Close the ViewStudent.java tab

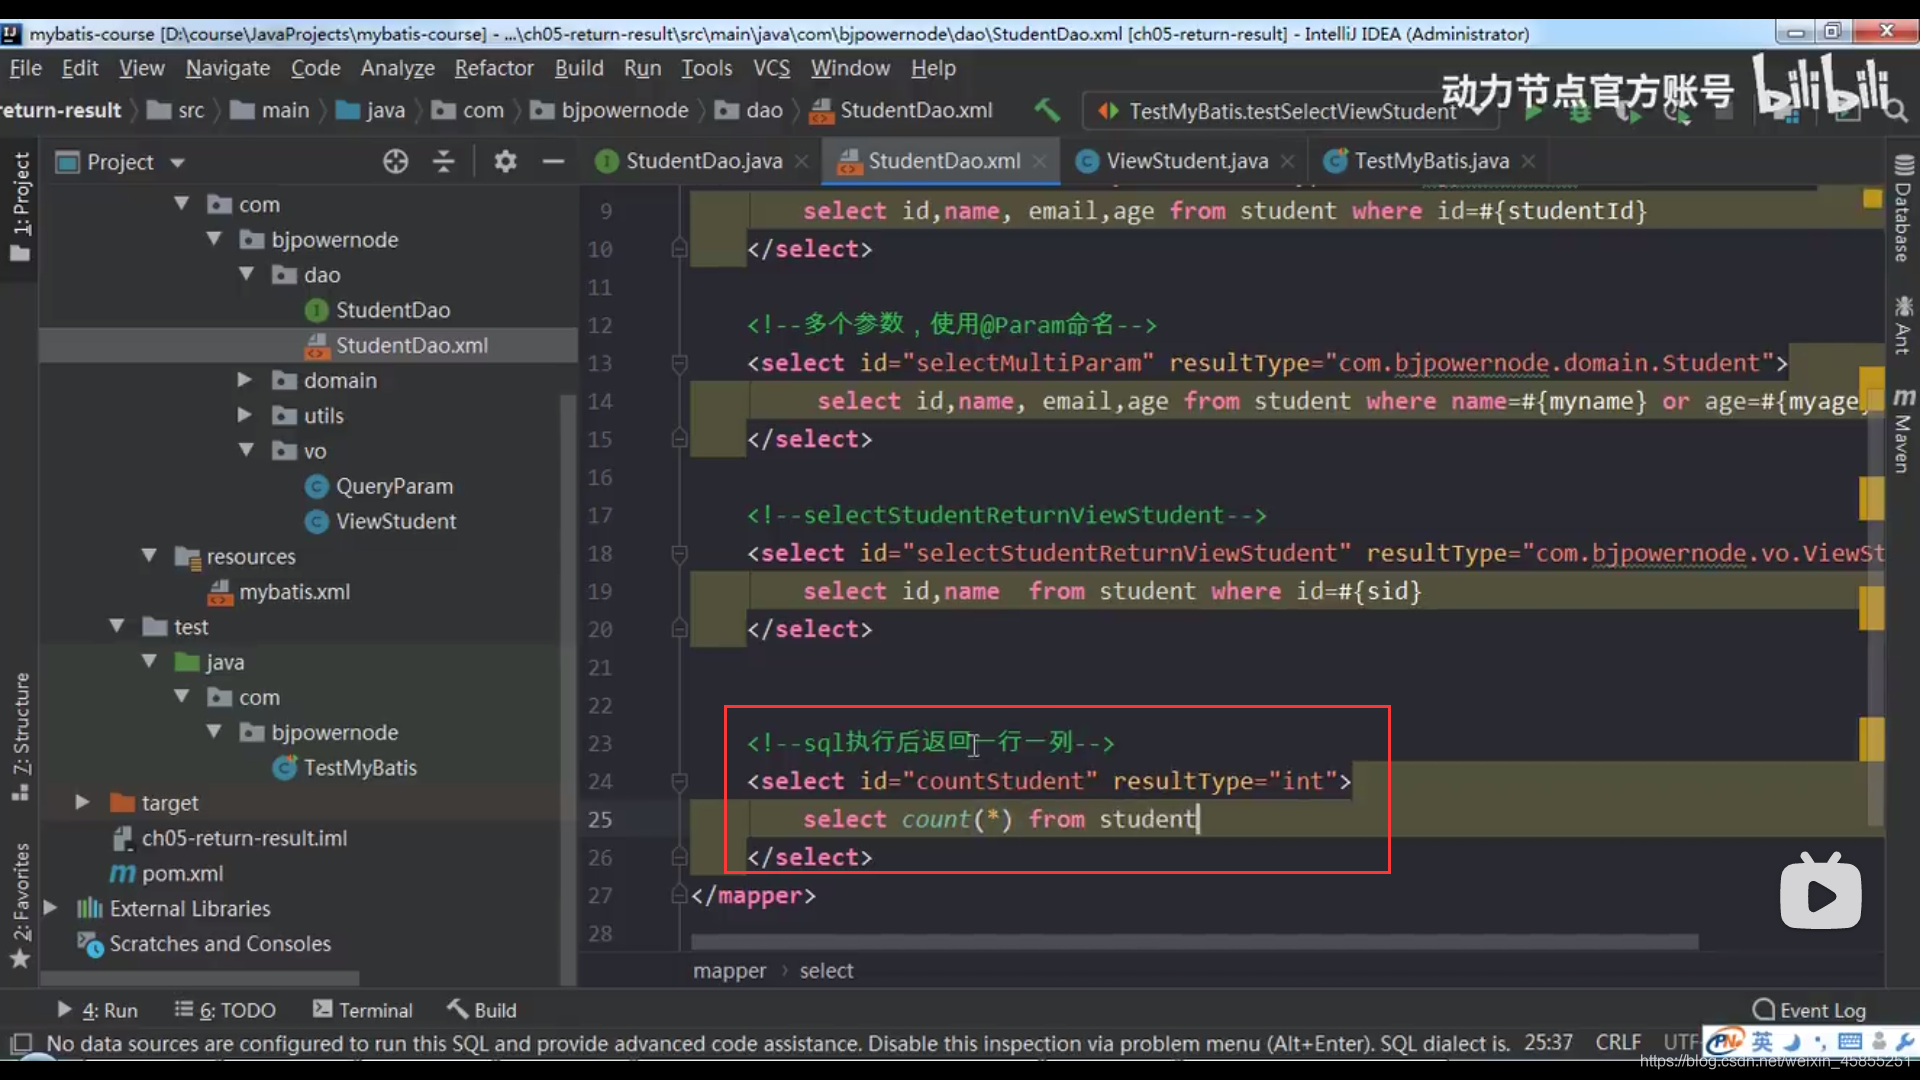[1287, 161]
